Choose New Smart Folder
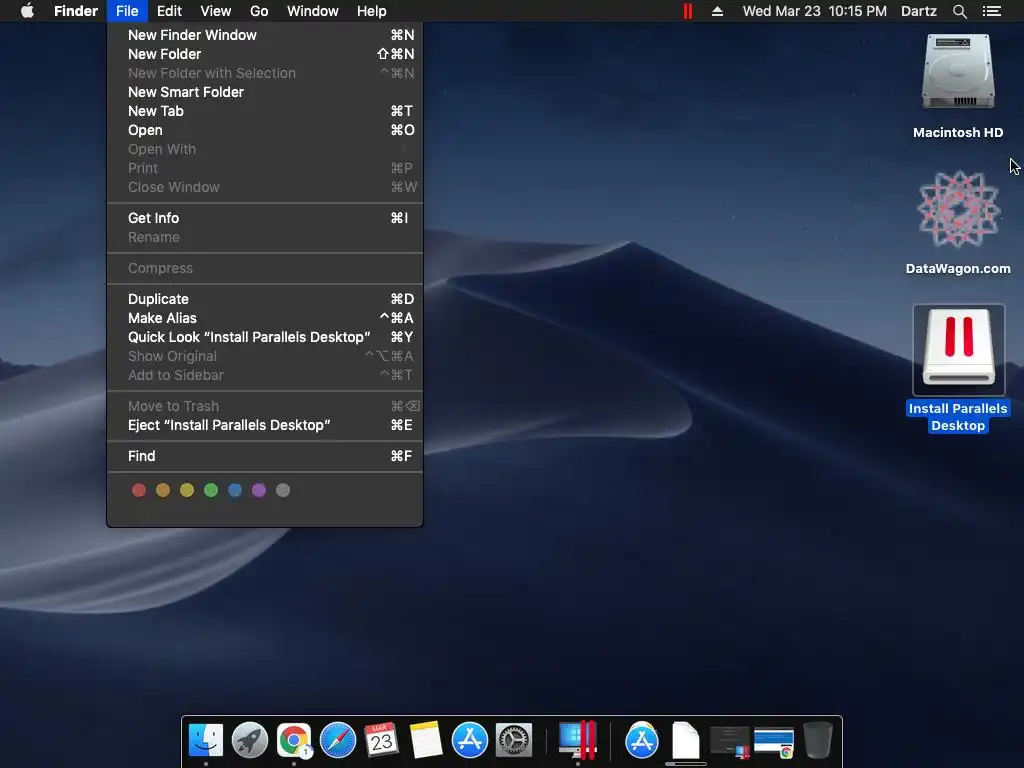1024x768 pixels. click(x=264, y=92)
